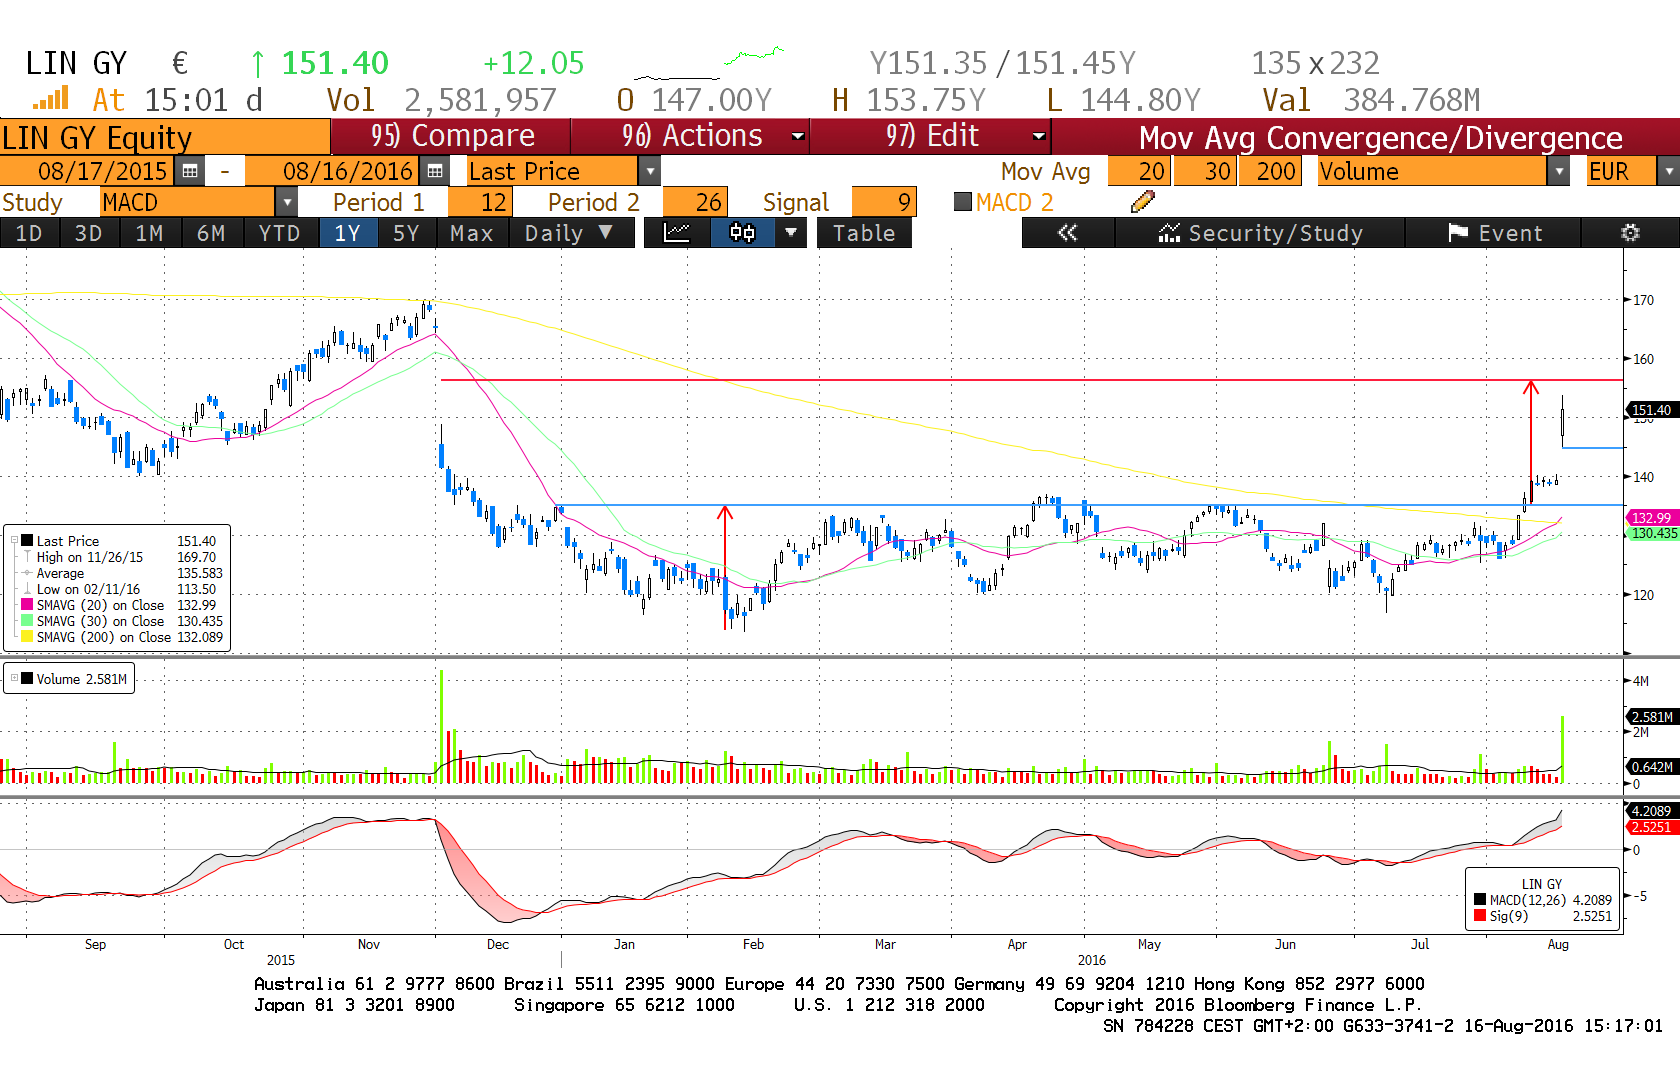Select the 1M range tab
Image resolution: width=1680 pixels, height=1071 pixels.
149,233
